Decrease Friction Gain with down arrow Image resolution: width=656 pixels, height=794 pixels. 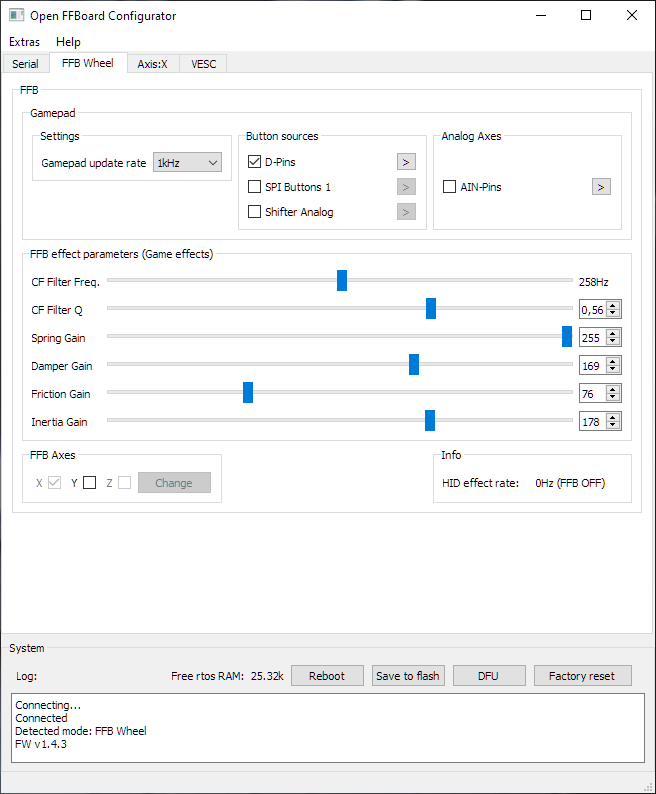[x=613, y=396]
